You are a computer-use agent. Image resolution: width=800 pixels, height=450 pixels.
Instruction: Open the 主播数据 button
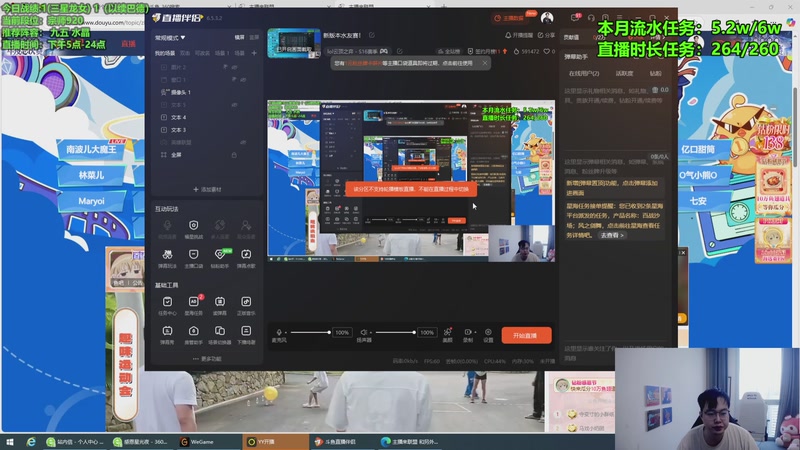(509, 18)
